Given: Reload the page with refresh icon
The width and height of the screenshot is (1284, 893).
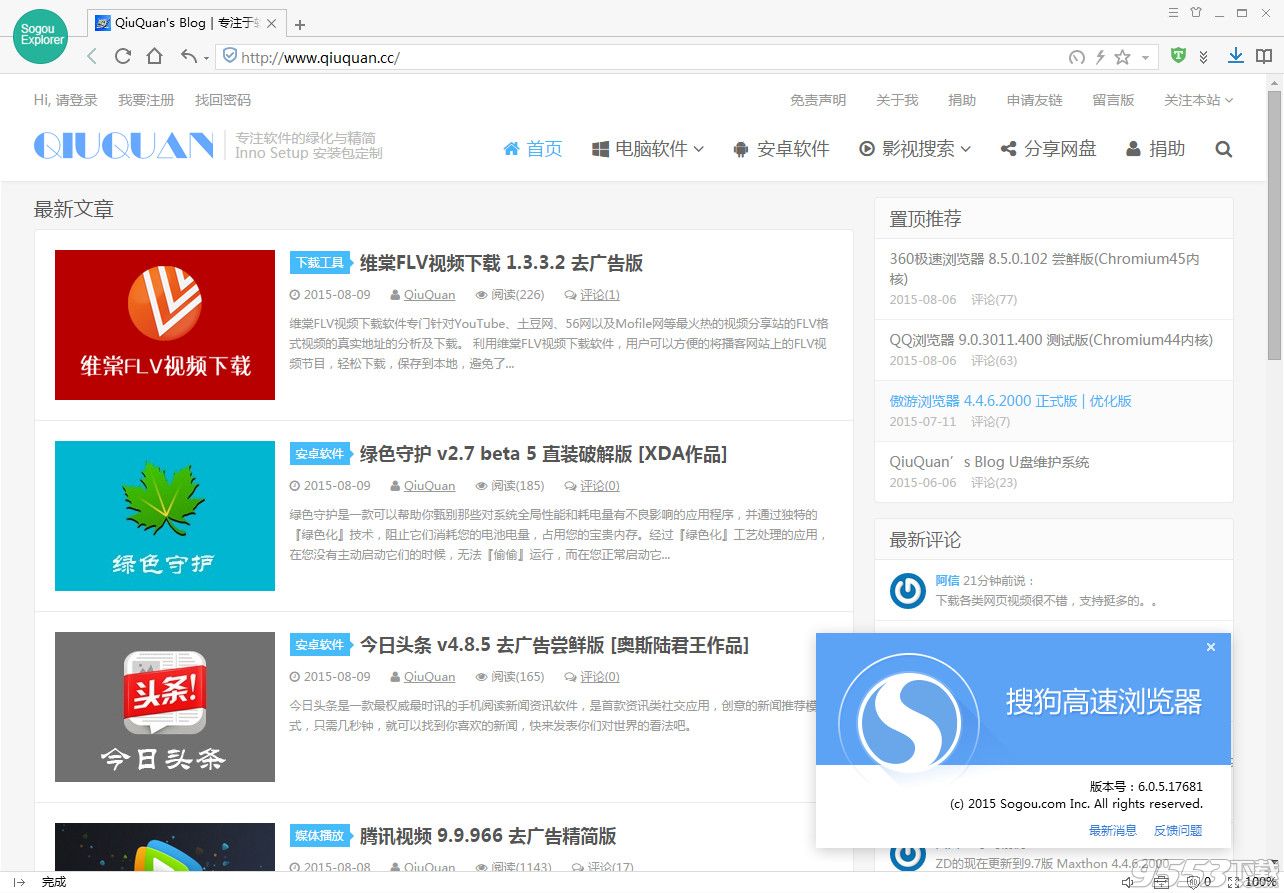Looking at the screenshot, I should (123, 57).
